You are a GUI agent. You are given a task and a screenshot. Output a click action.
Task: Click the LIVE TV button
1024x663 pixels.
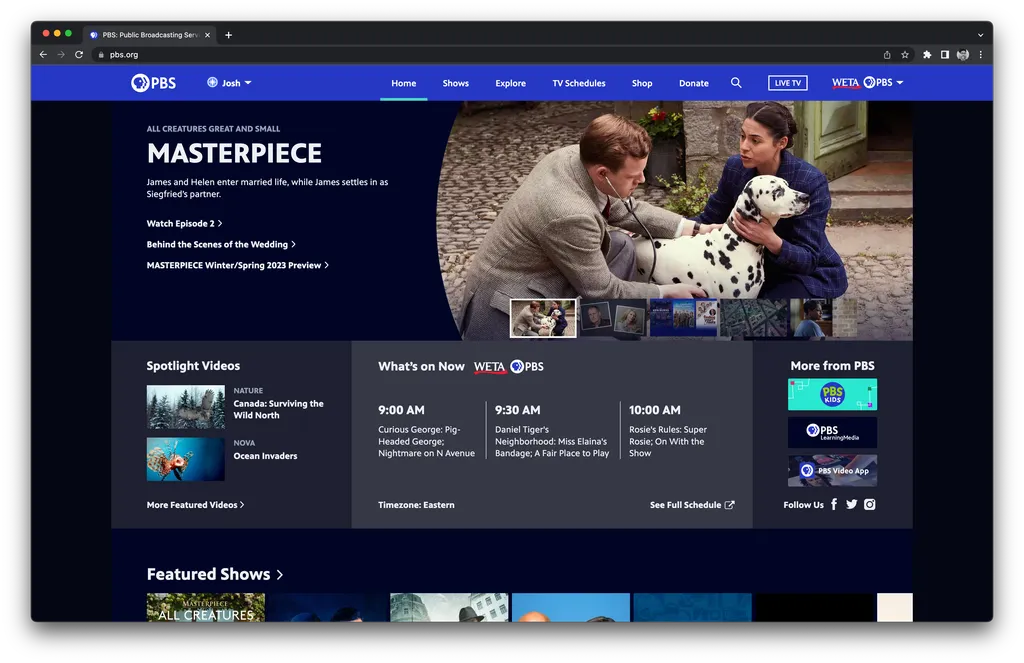pyautogui.click(x=788, y=83)
